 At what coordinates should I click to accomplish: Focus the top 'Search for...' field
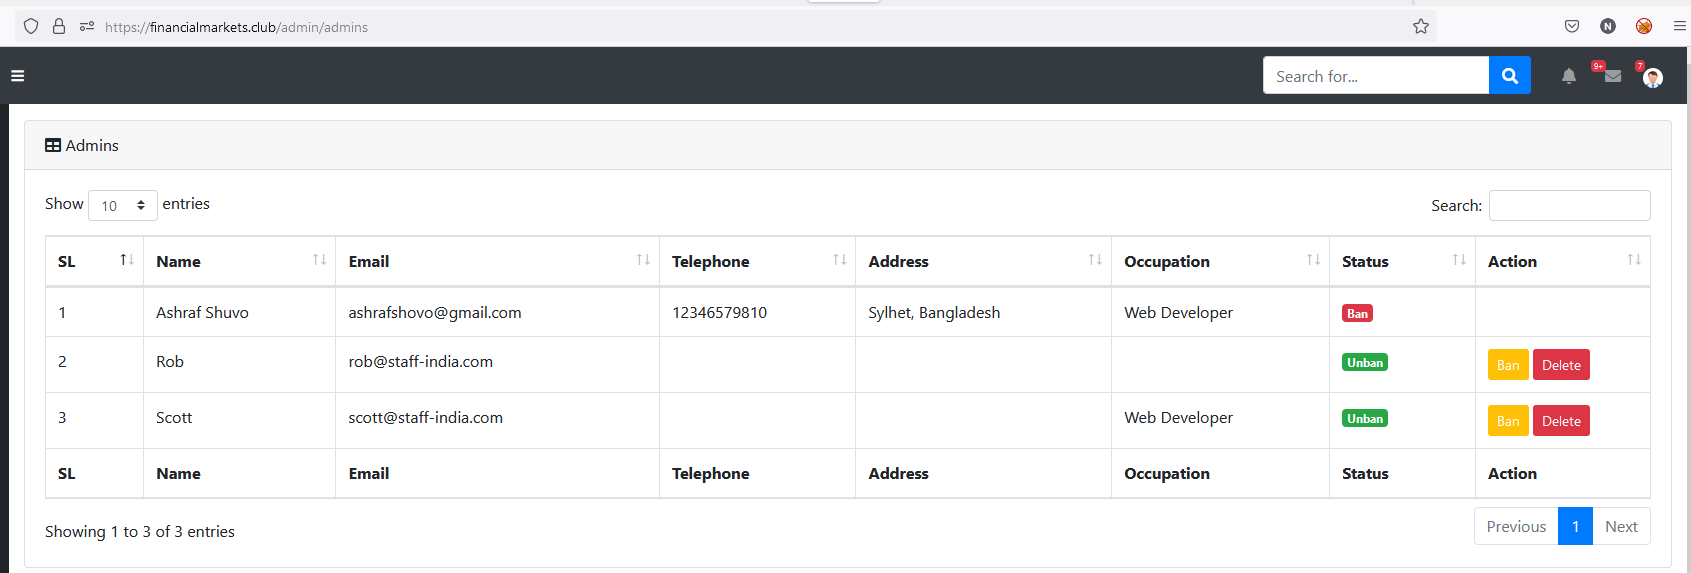pyautogui.click(x=1375, y=76)
